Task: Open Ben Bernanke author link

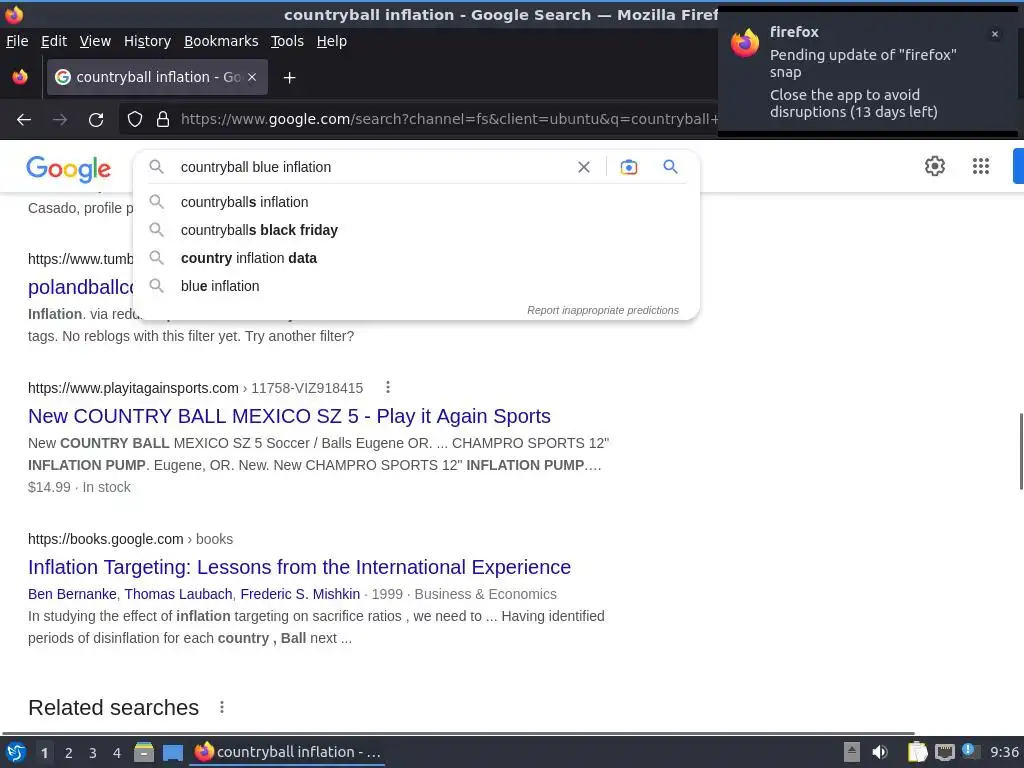Action: [72, 594]
